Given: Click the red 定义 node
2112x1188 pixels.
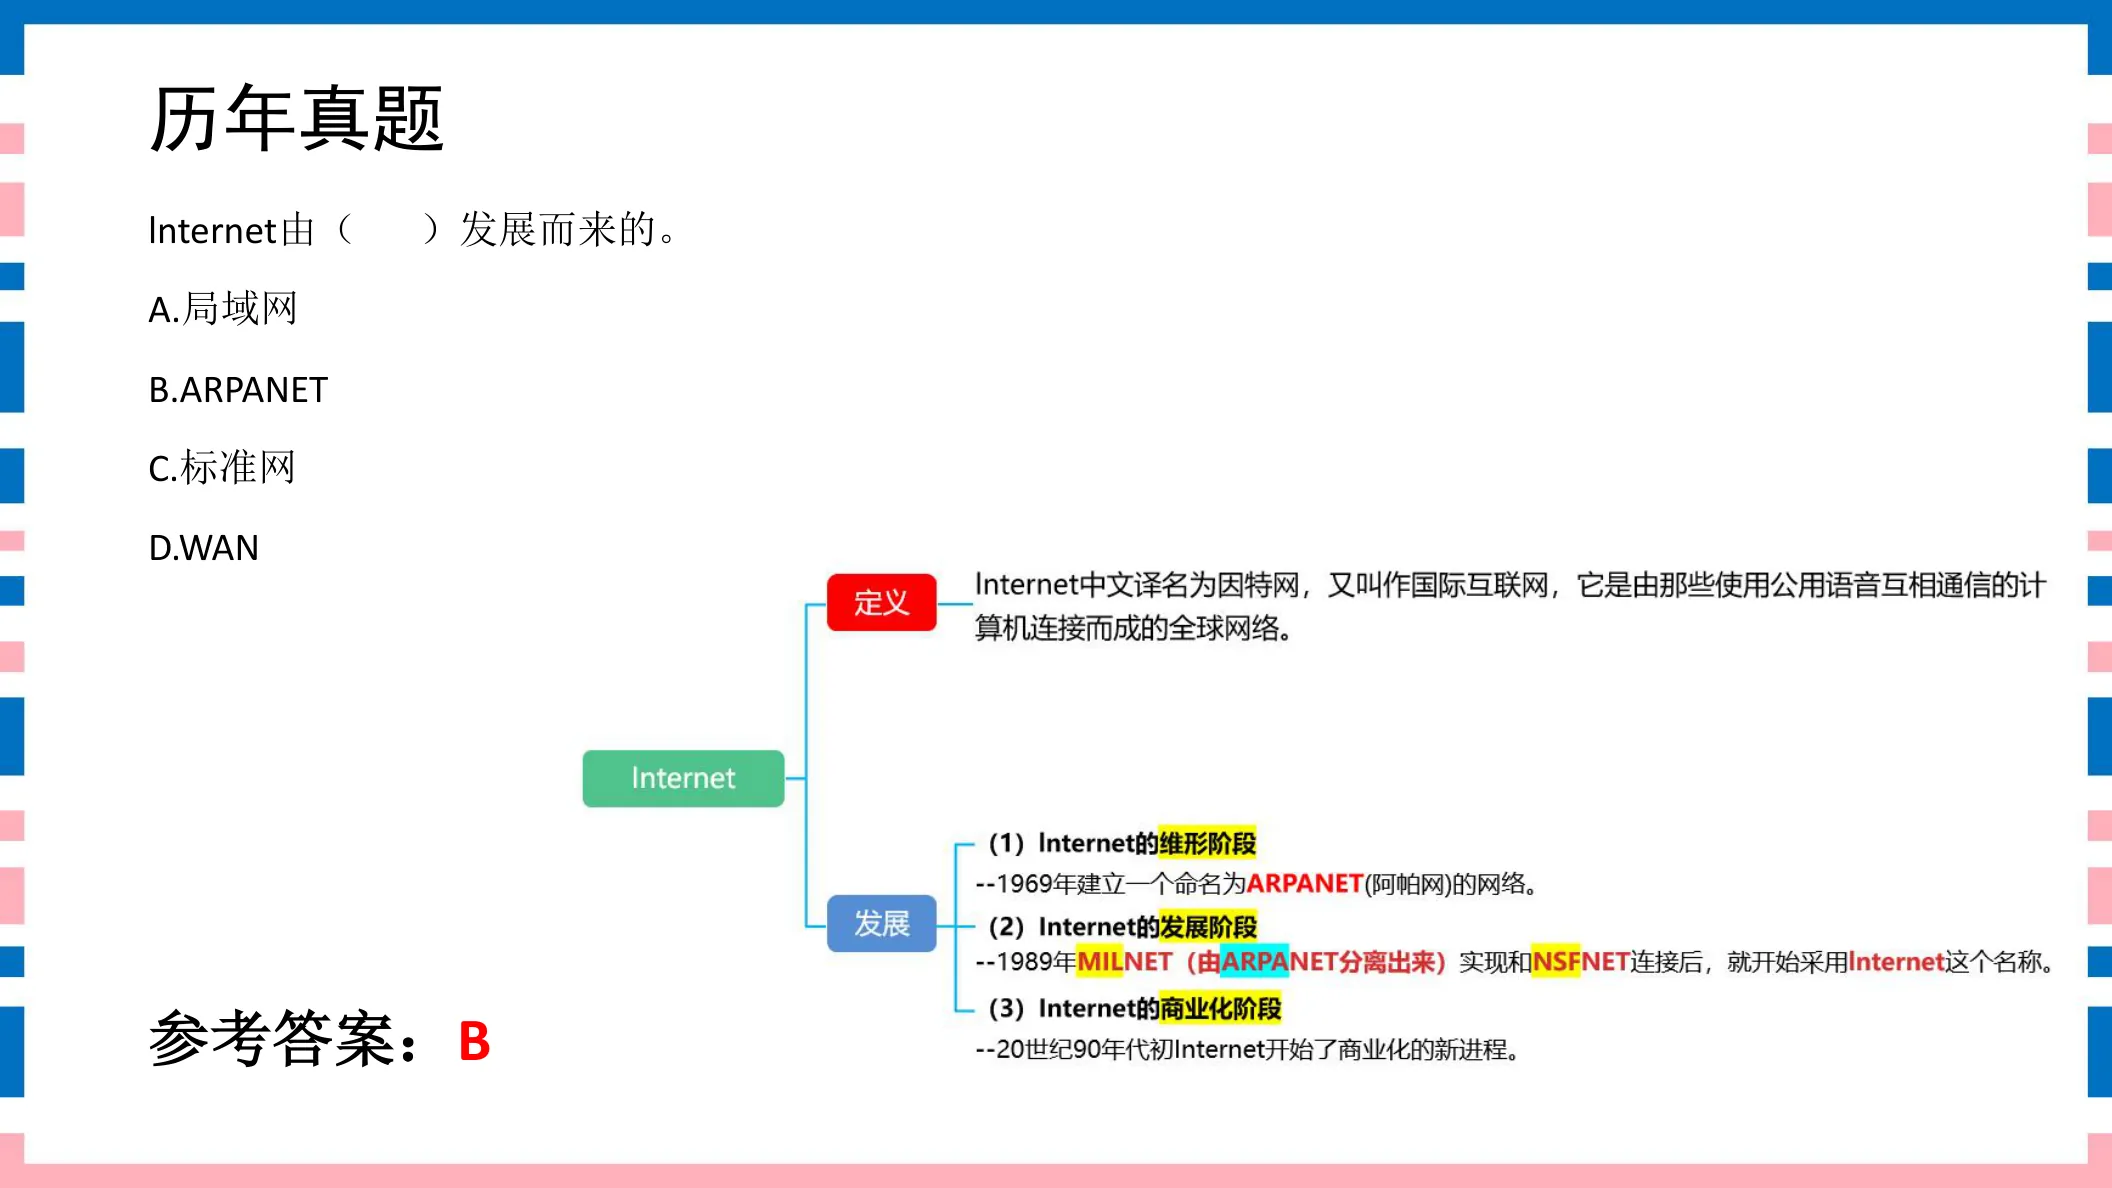Looking at the screenshot, I should tap(881, 602).
